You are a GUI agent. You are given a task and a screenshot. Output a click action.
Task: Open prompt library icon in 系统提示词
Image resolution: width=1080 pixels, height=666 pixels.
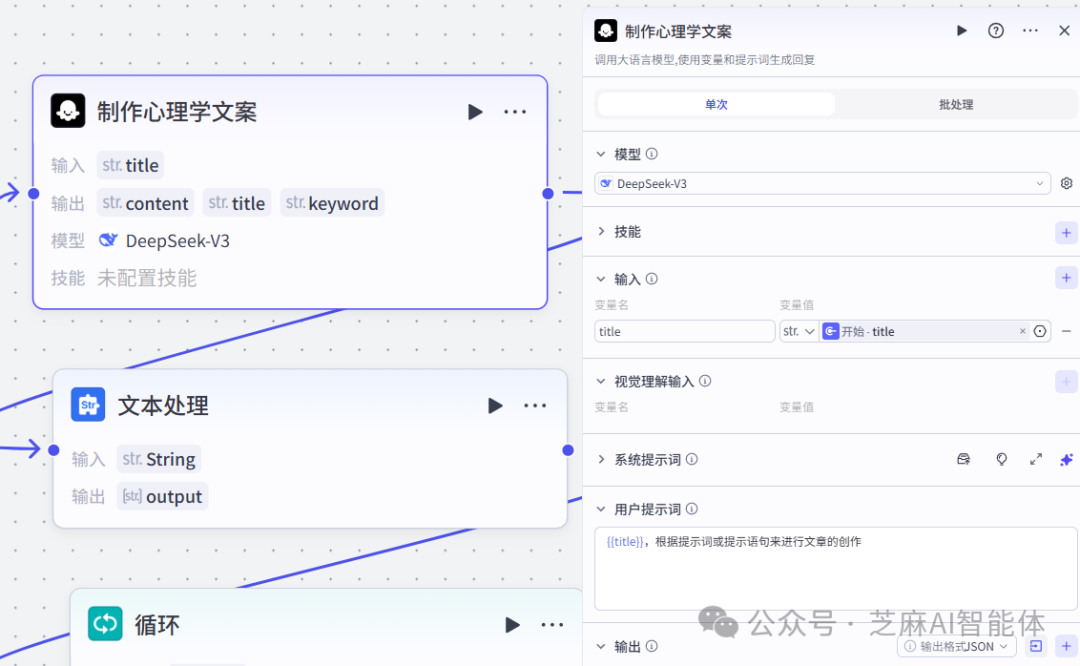964,459
